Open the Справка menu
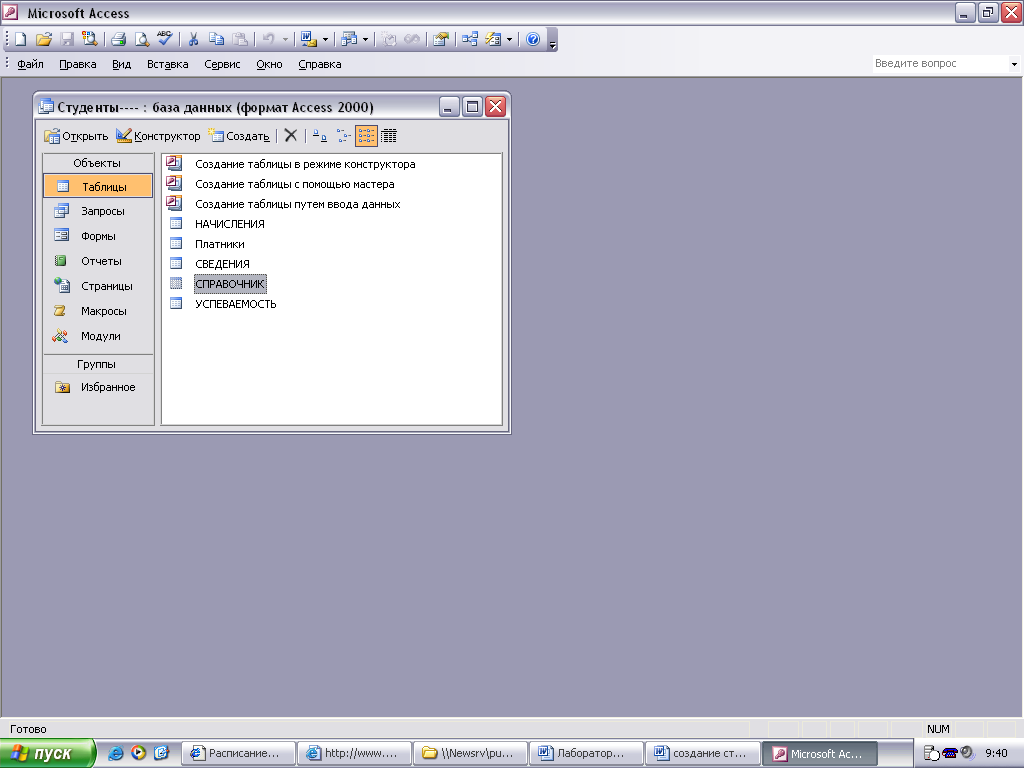The image size is (1024, 768). tap(319, 64)
